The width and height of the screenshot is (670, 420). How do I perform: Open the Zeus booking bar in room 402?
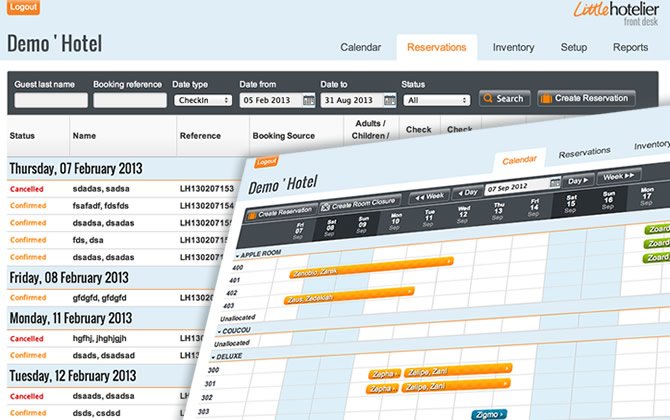point(349,295)
